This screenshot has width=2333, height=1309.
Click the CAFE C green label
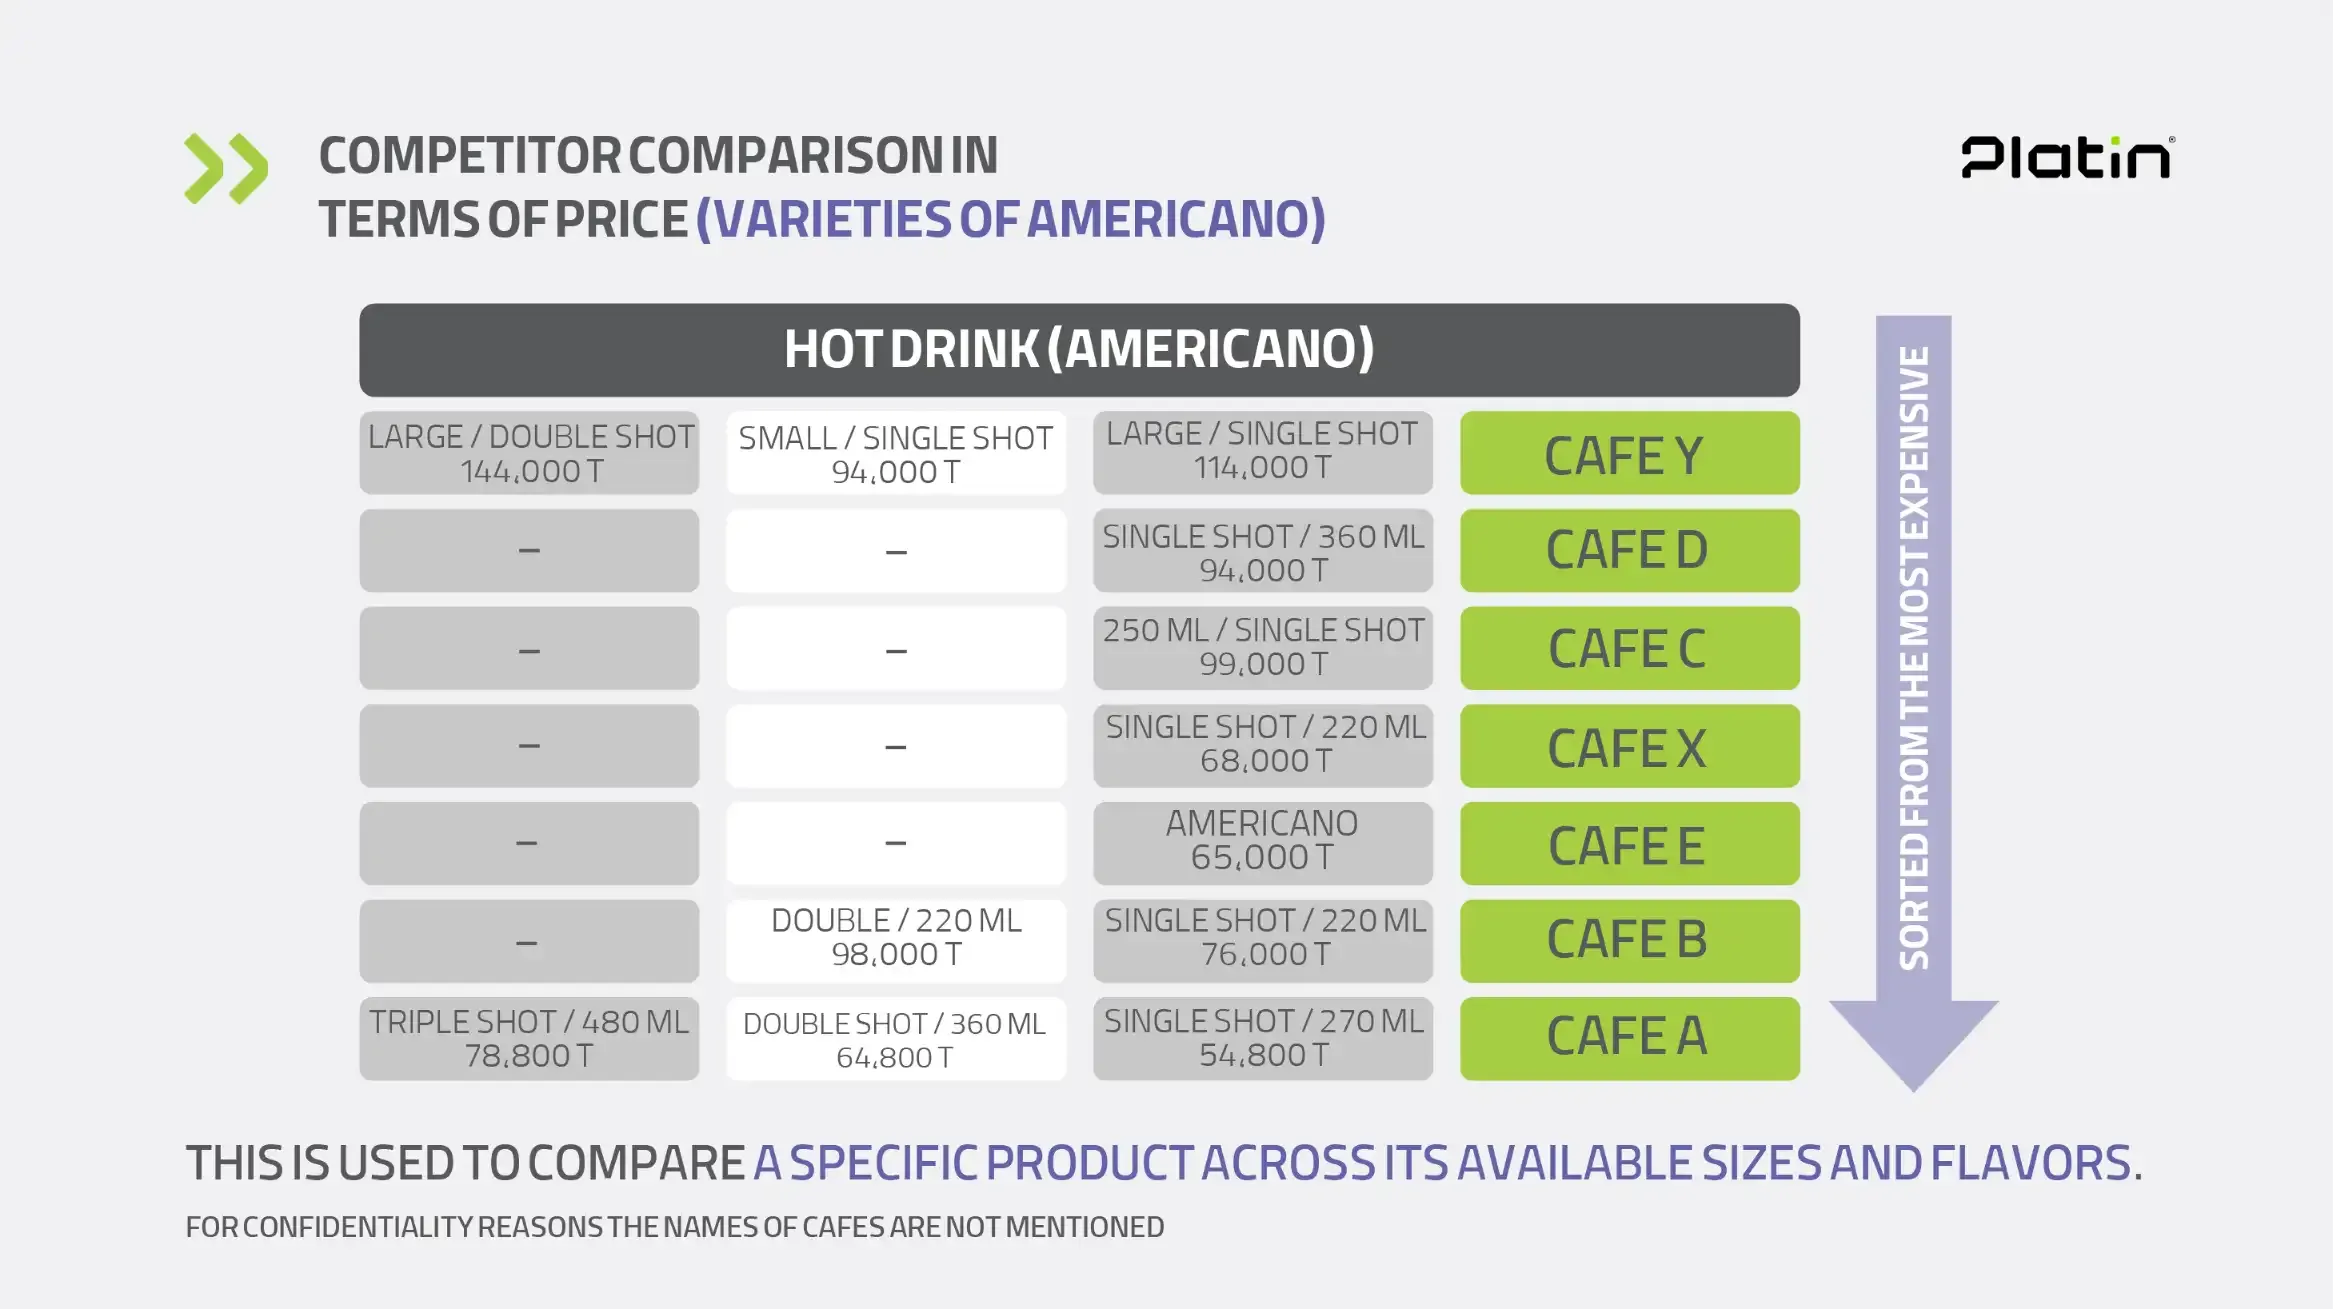(x=1629, y=648)
